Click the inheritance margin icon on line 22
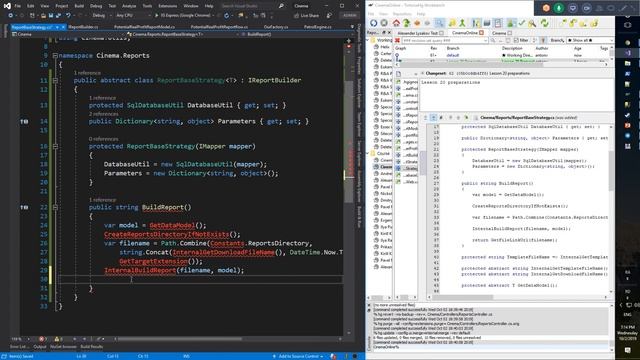Screen dimensions: 640x360 [24, 207]
